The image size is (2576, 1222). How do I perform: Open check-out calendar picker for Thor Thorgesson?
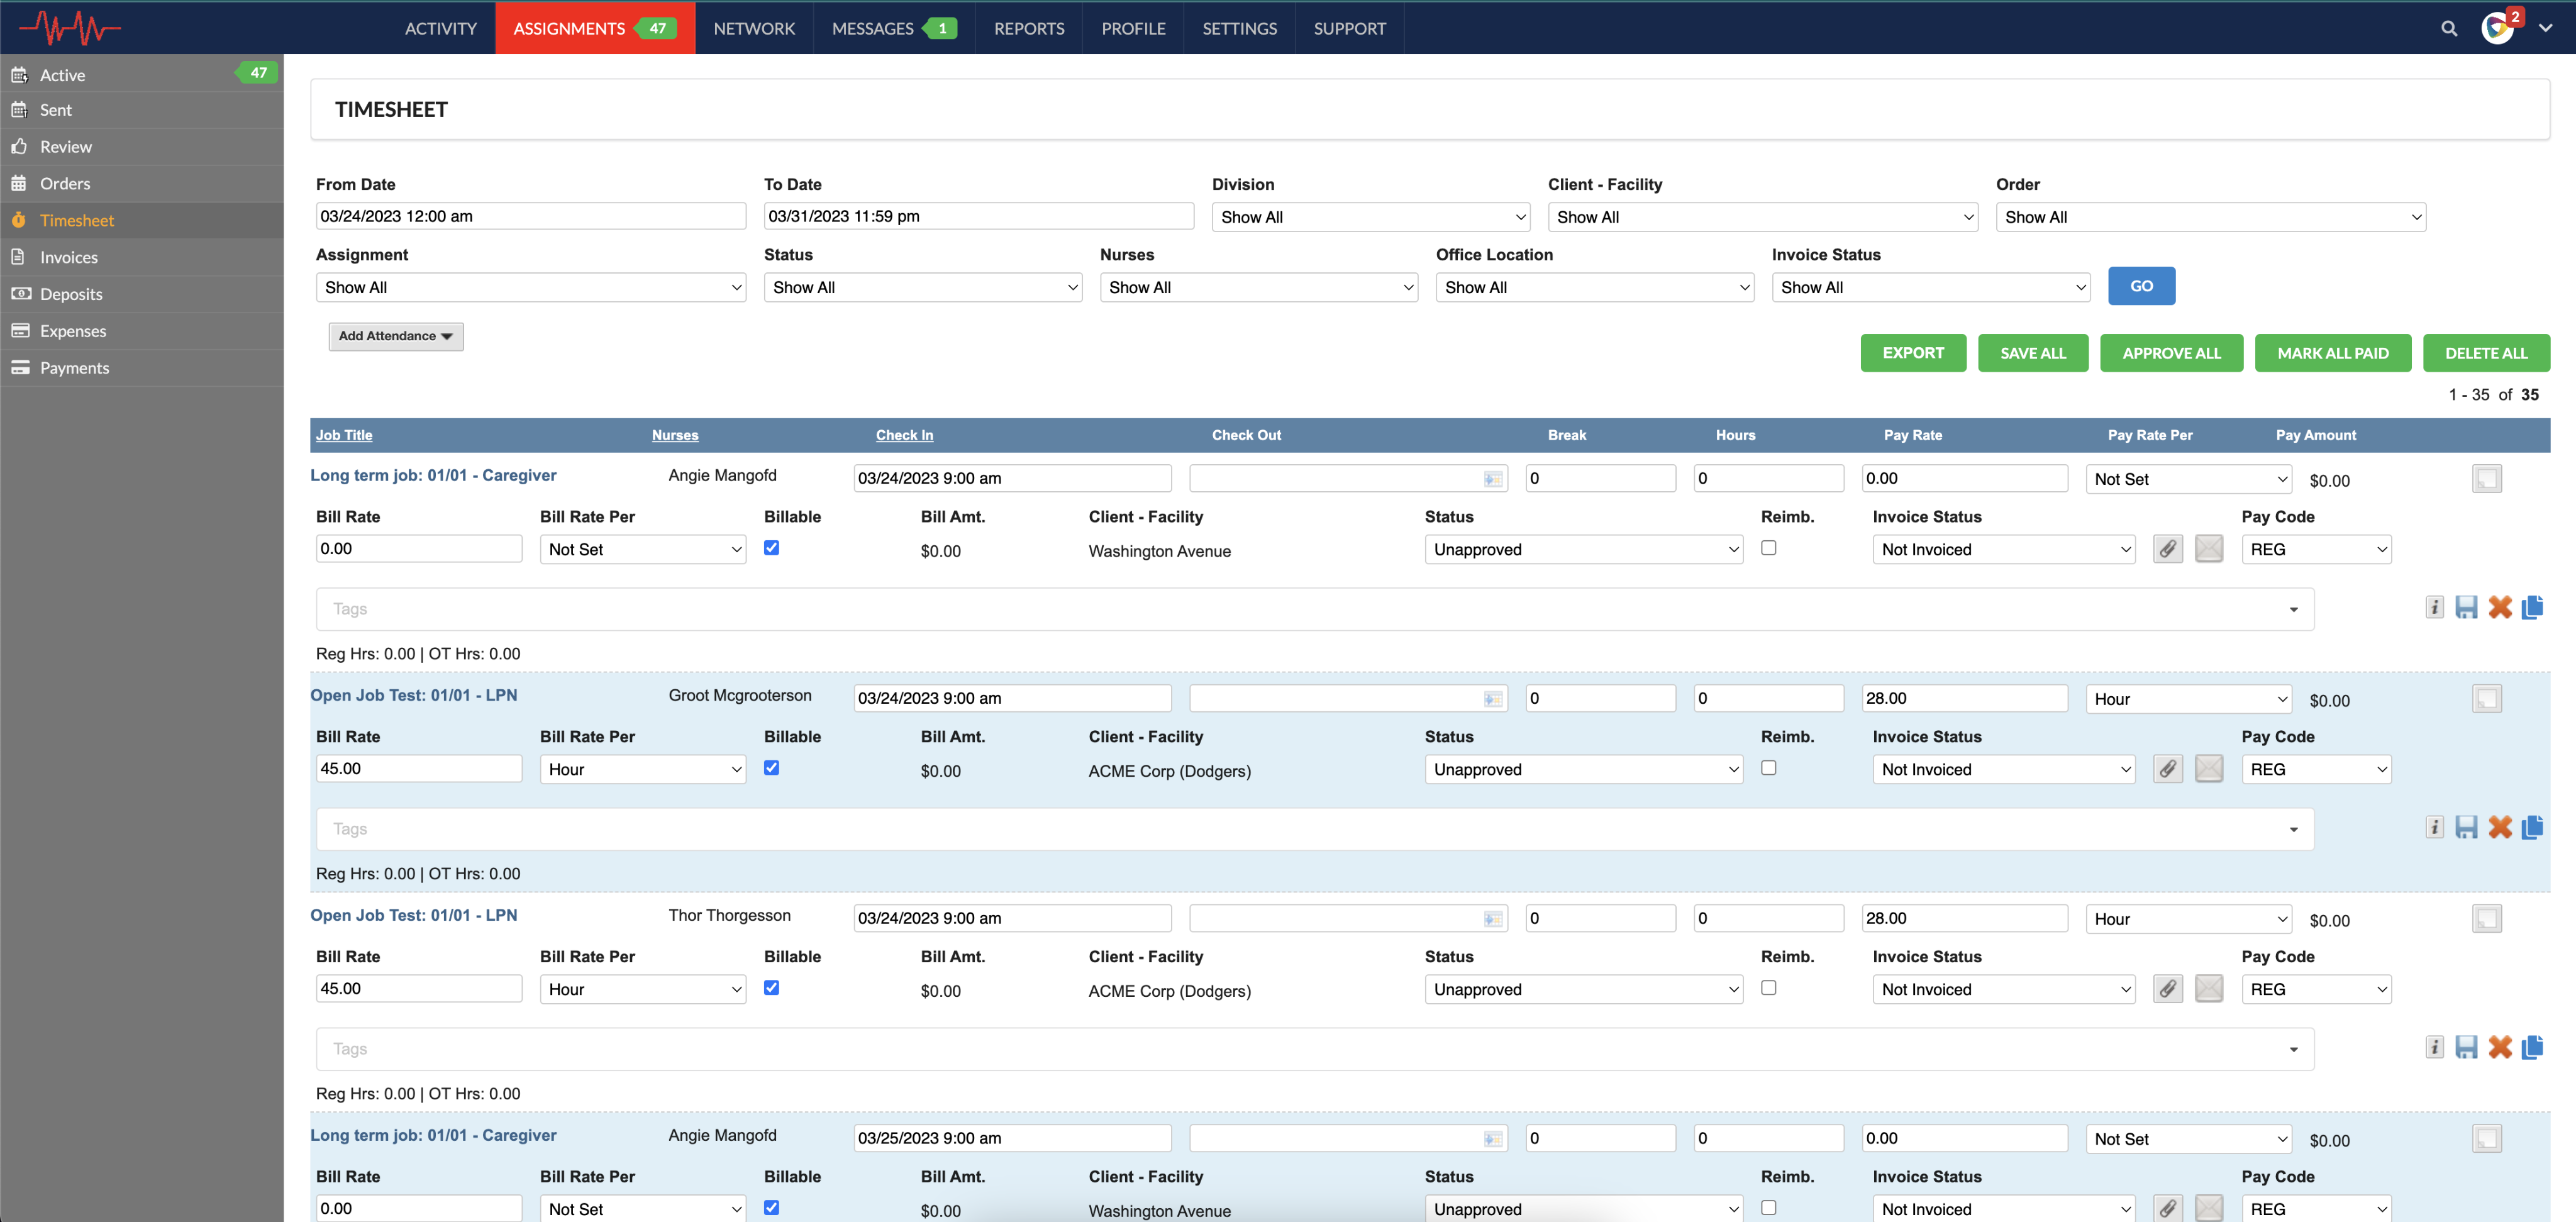tap(1492, 919)
